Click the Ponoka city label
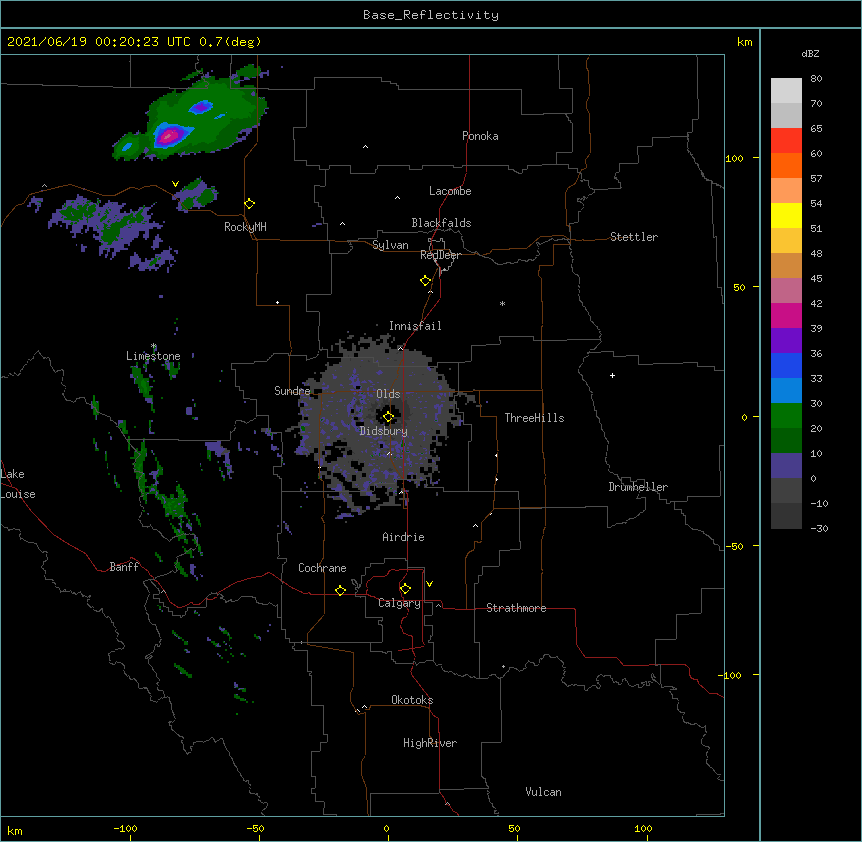The height and width of the screenshot is (842, 862). click(x=480, y=136)
